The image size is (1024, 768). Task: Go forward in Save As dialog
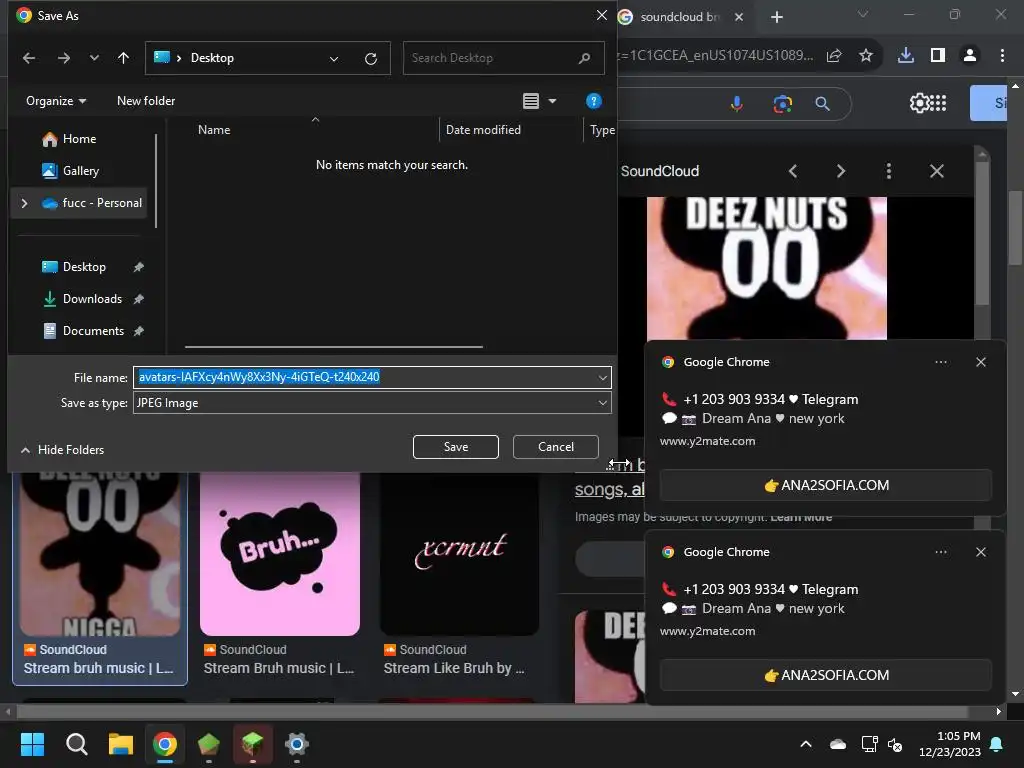(x=63, y=58)
